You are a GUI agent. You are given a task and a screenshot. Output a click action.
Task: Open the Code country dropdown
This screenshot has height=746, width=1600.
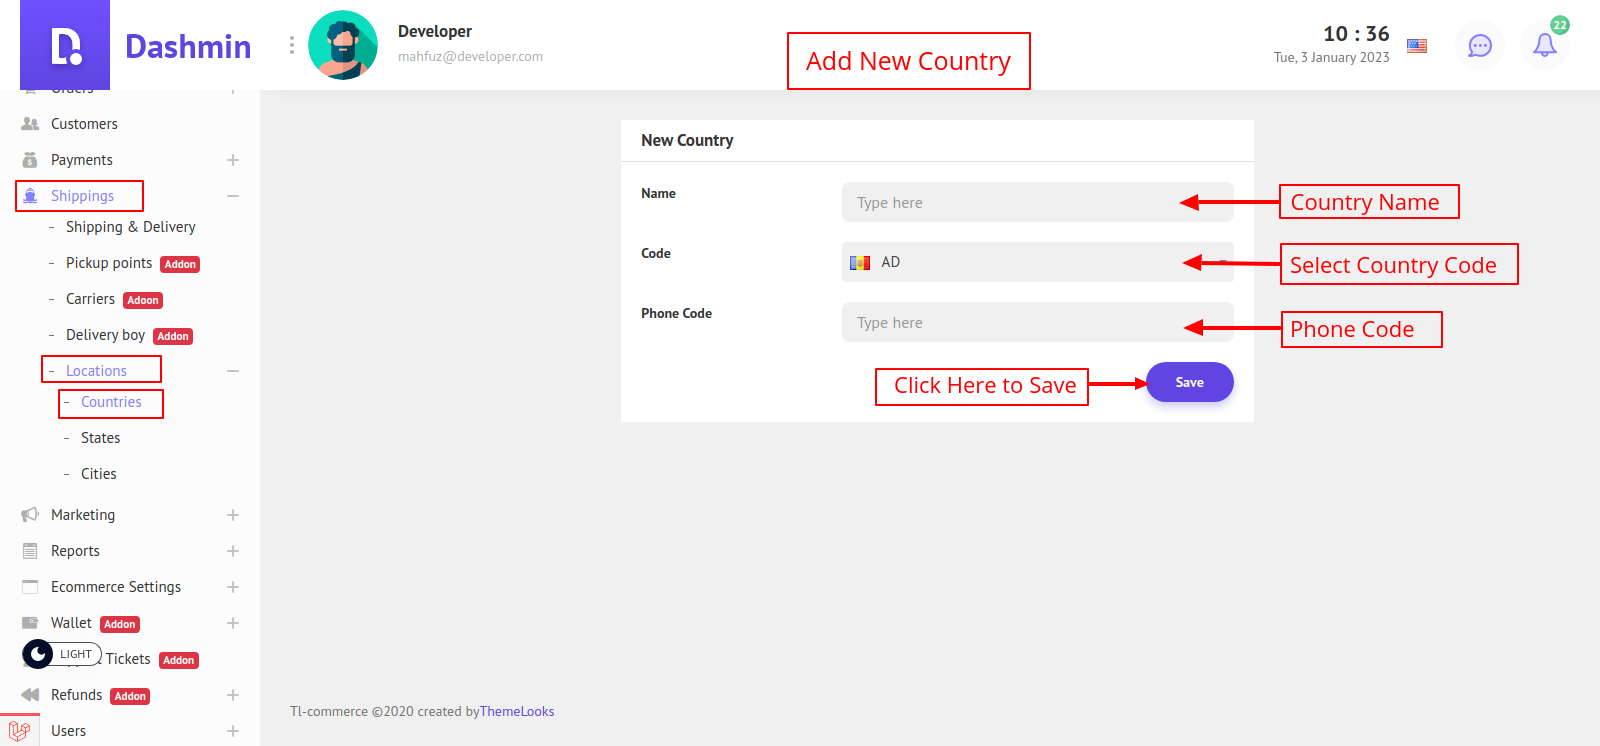1036,262
